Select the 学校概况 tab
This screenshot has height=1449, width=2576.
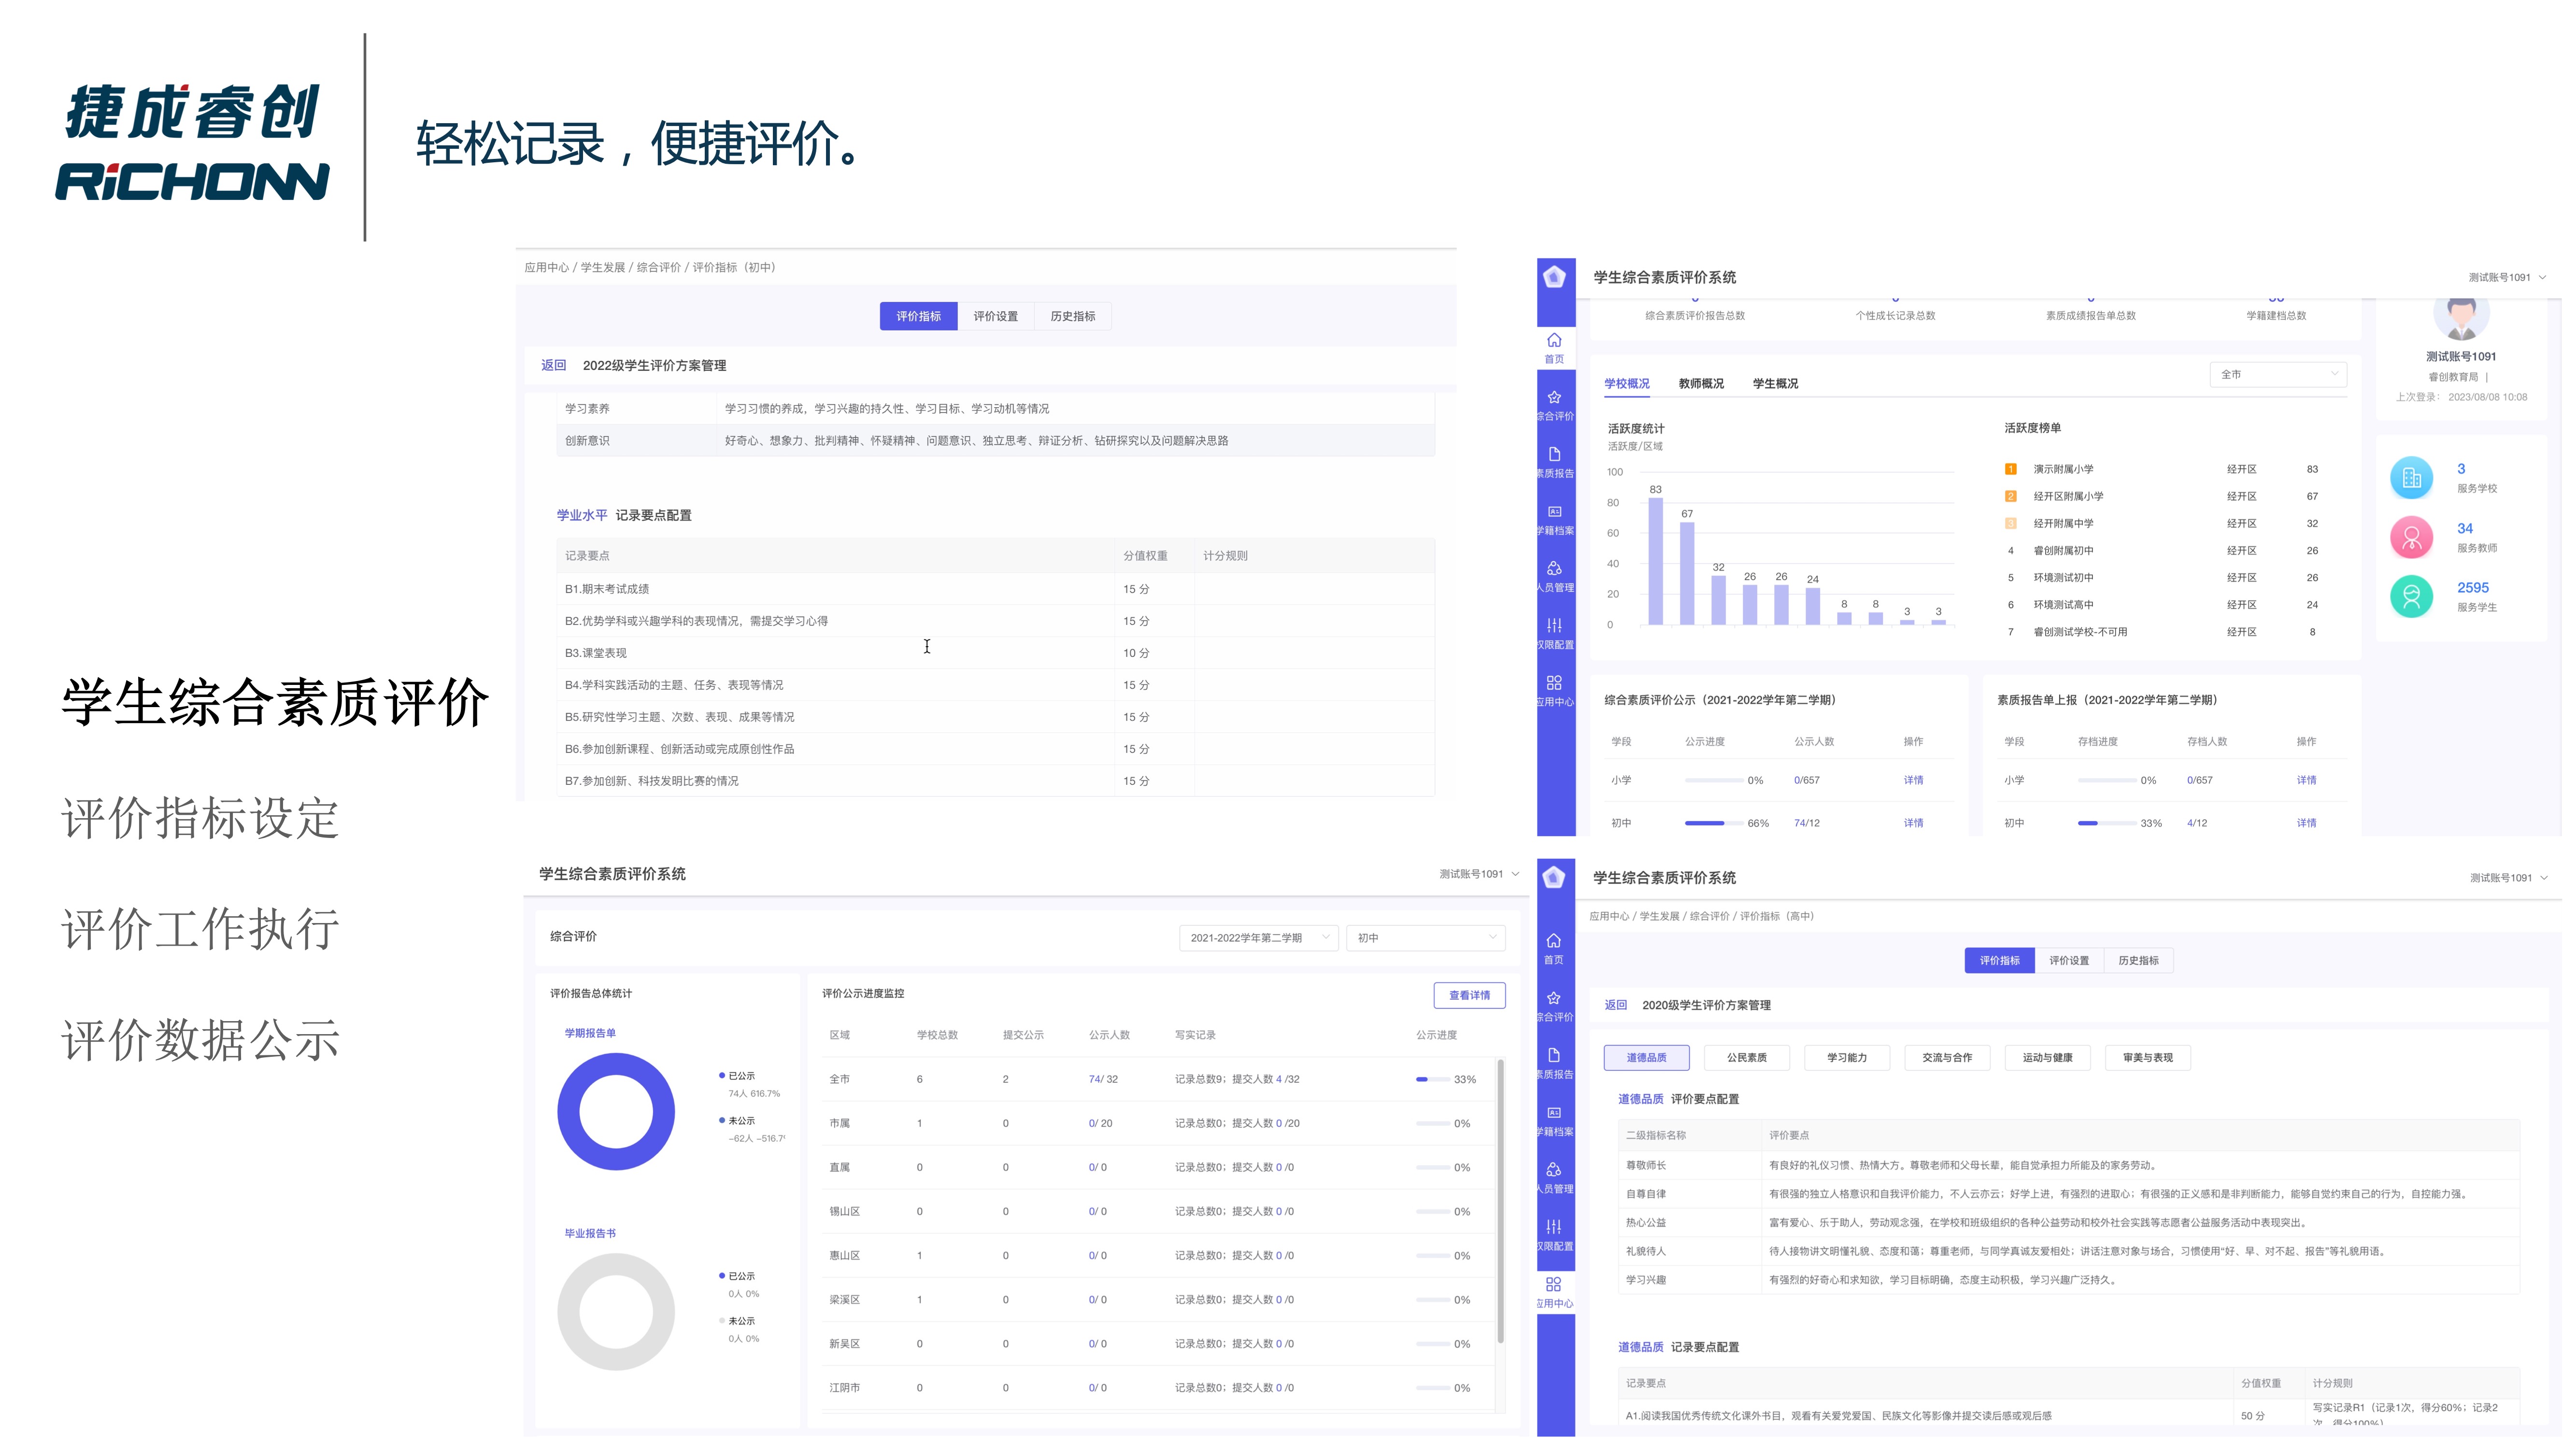point(1627,384)
